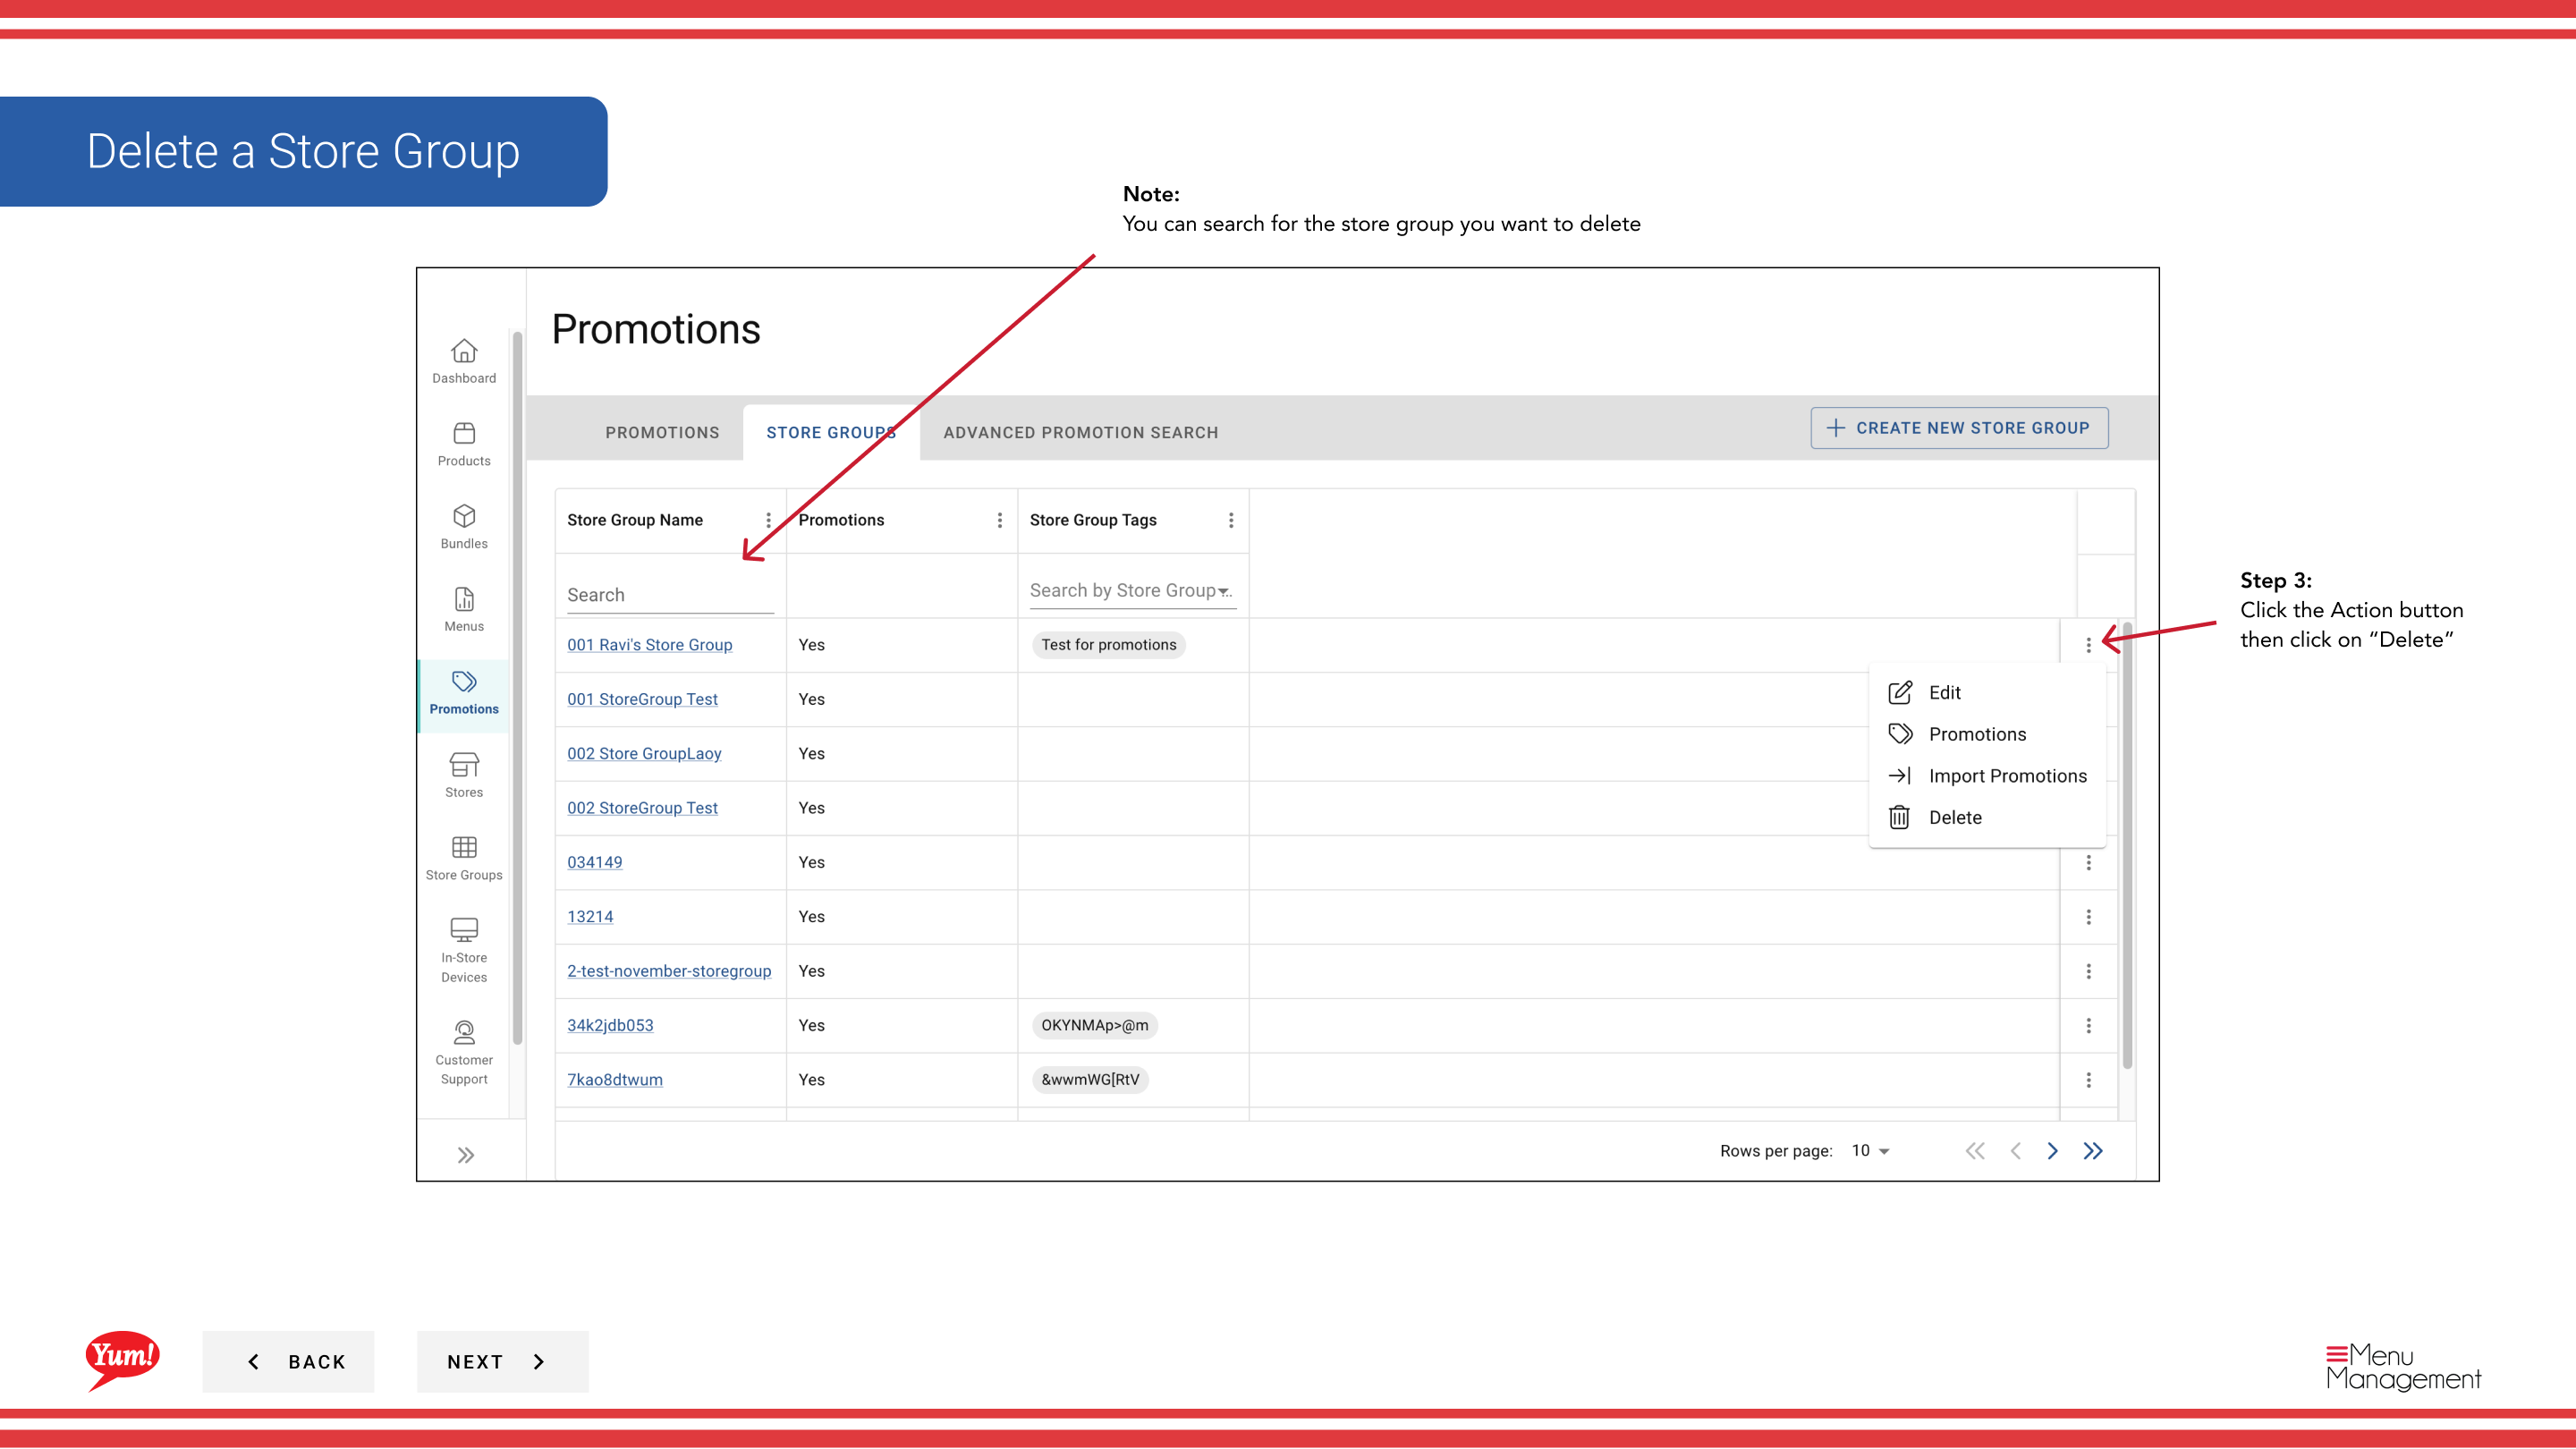This screenshot has width=2576, height=1449.
Task: Open action menu for 2-test-november-storegroup
Action: 2088,971
